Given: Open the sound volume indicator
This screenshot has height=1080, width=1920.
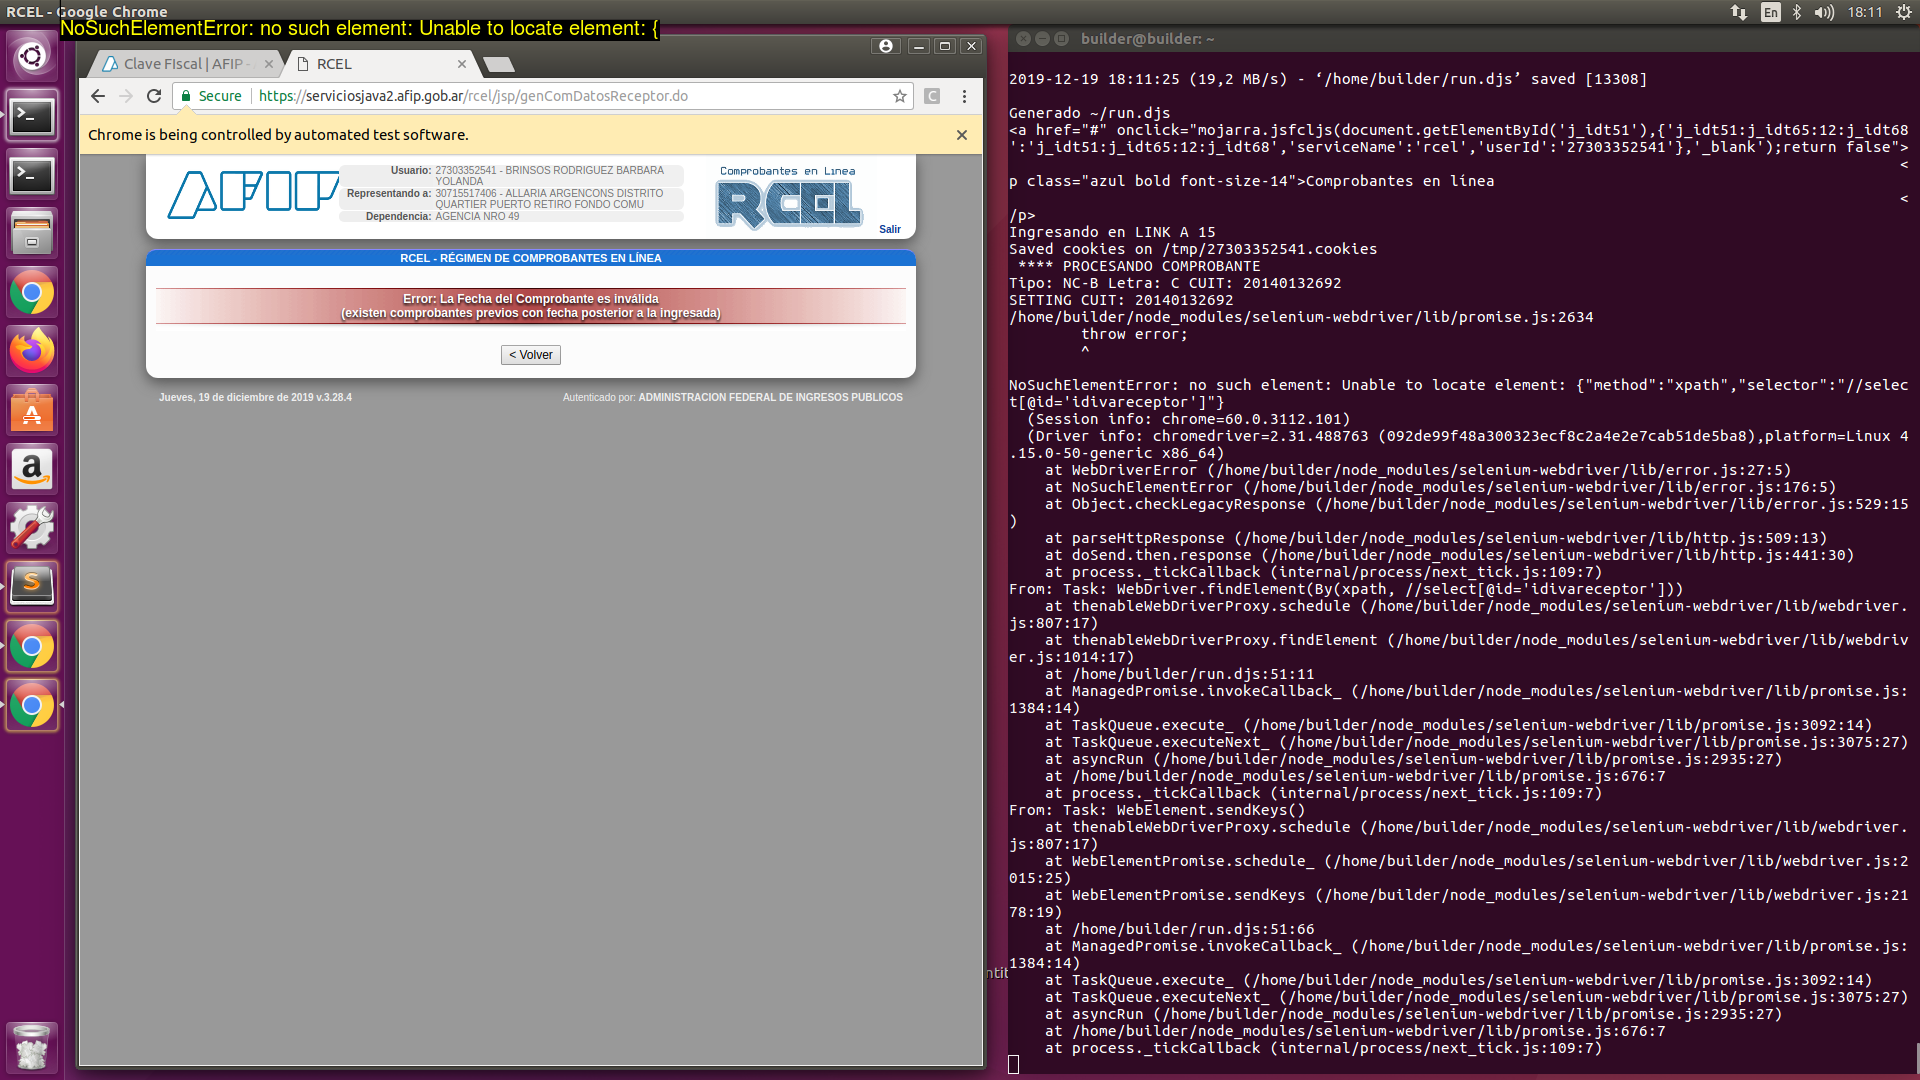Looking at the screenshot, I should point(1824,12).
